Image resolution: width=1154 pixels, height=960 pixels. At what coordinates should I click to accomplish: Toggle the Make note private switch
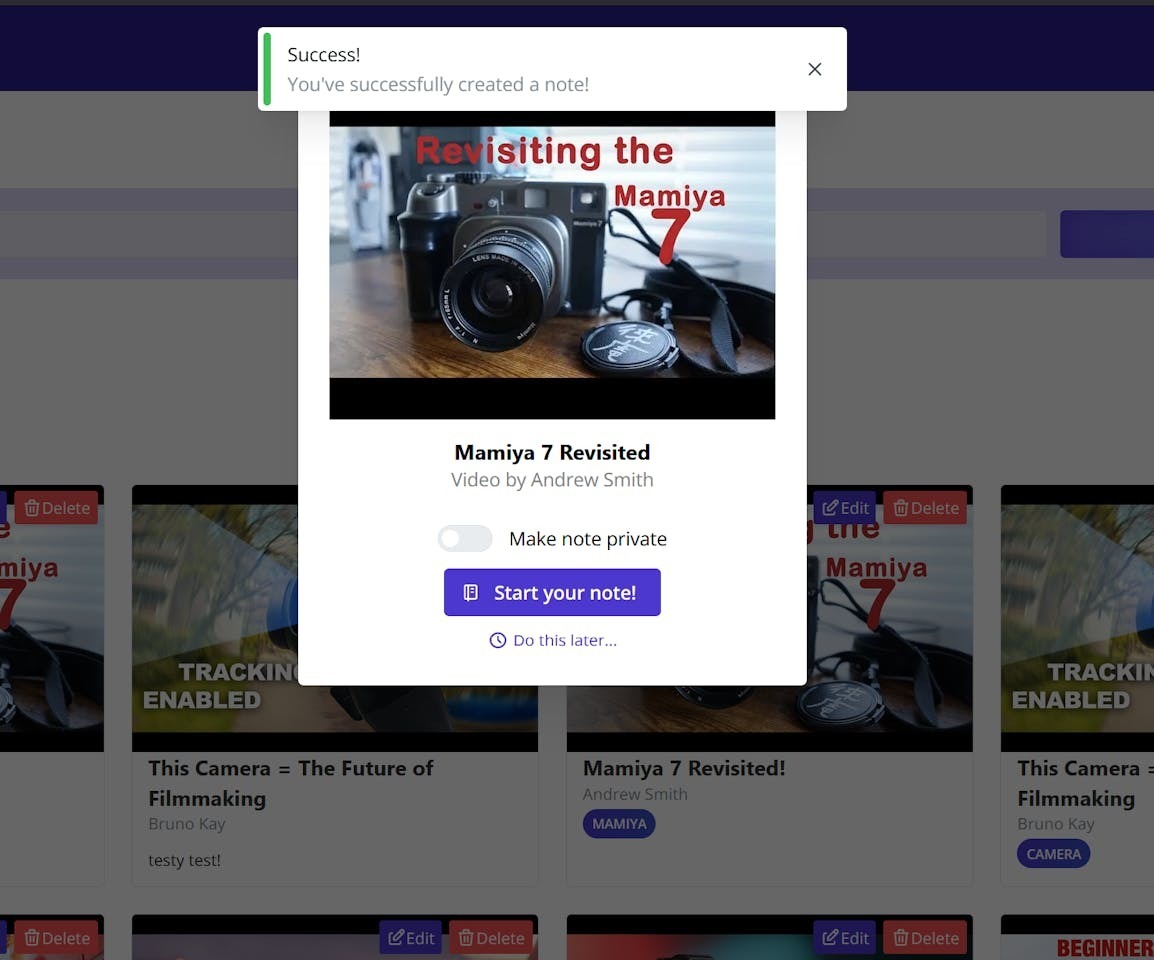click(465, 538)
